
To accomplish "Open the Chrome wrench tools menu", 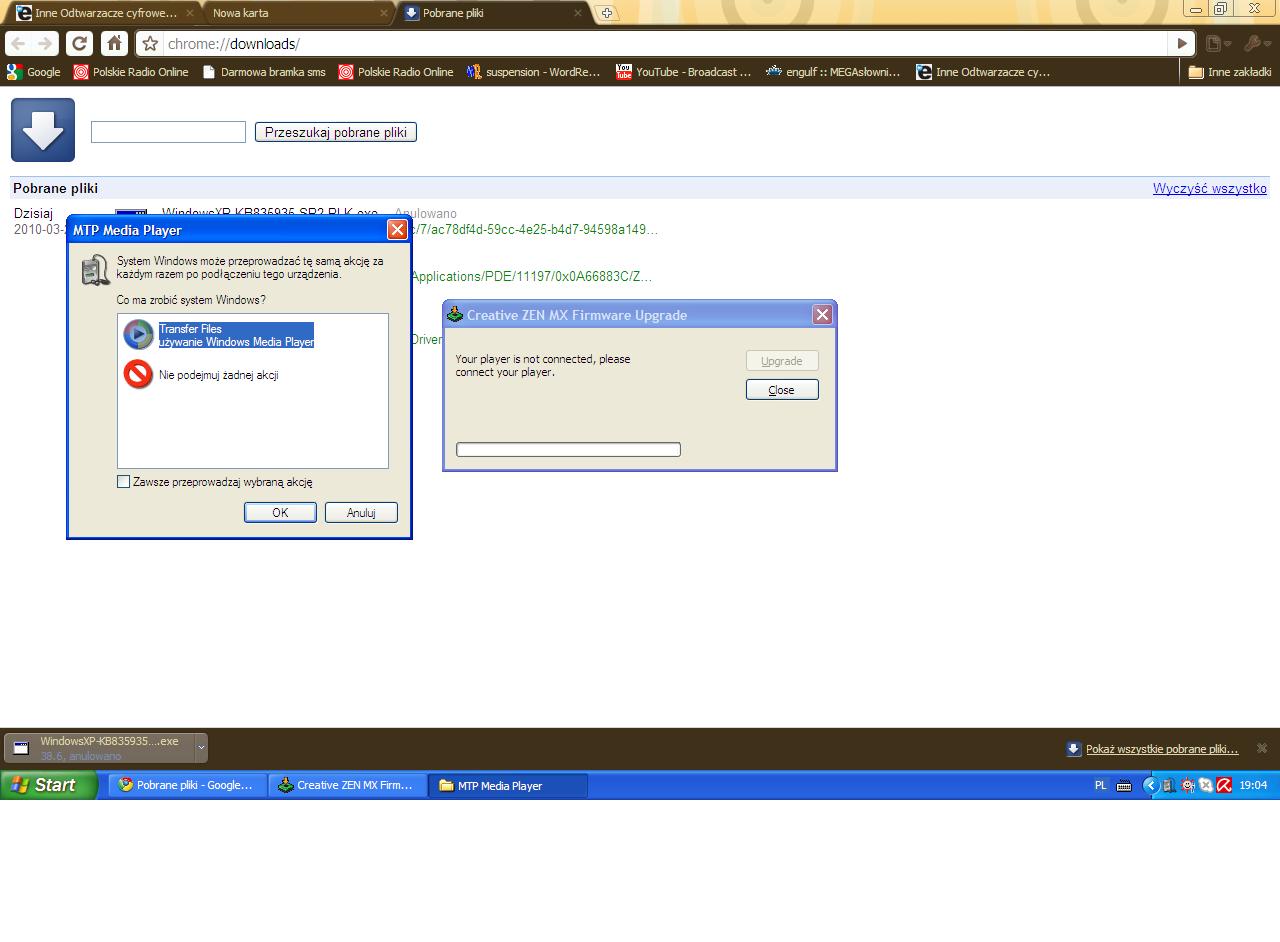I will 1256,44.
